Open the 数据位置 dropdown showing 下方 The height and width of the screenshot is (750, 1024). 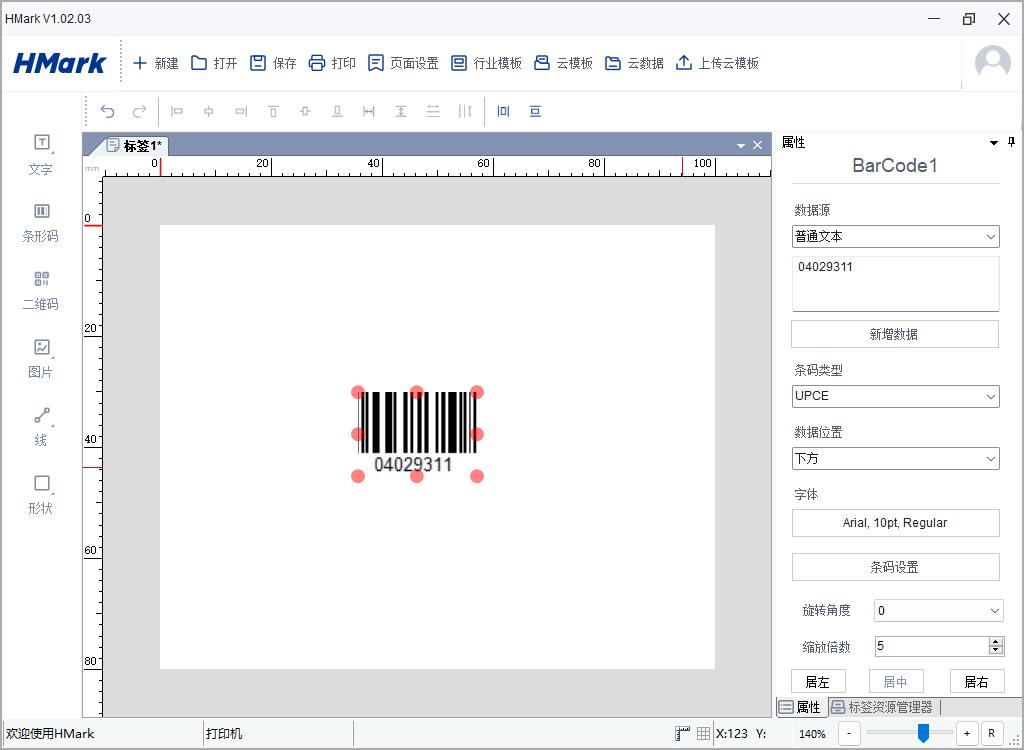(895, 458)
